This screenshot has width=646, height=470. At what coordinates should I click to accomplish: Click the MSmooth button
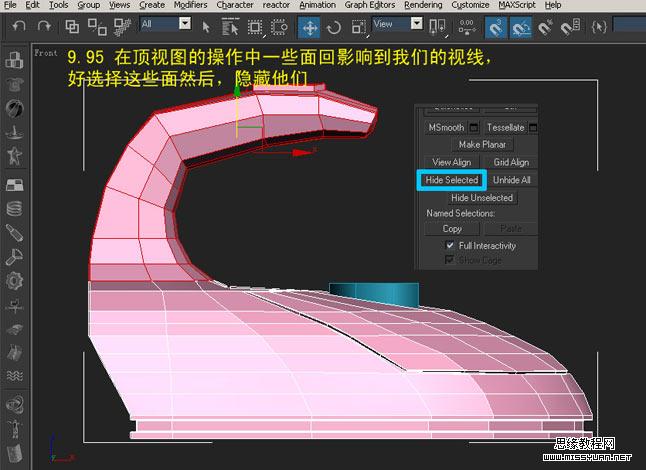coord(446,127)
